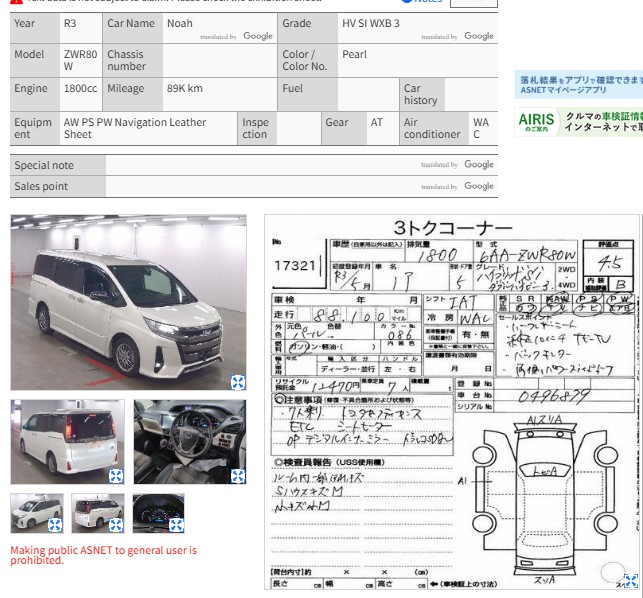The image size is (643, 598).
Task: Select air conditioner value 'WA C'
Action: coord(481,128)
